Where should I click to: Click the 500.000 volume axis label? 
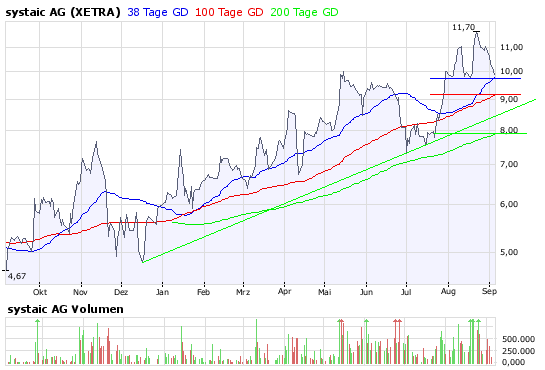coord(518,339)
